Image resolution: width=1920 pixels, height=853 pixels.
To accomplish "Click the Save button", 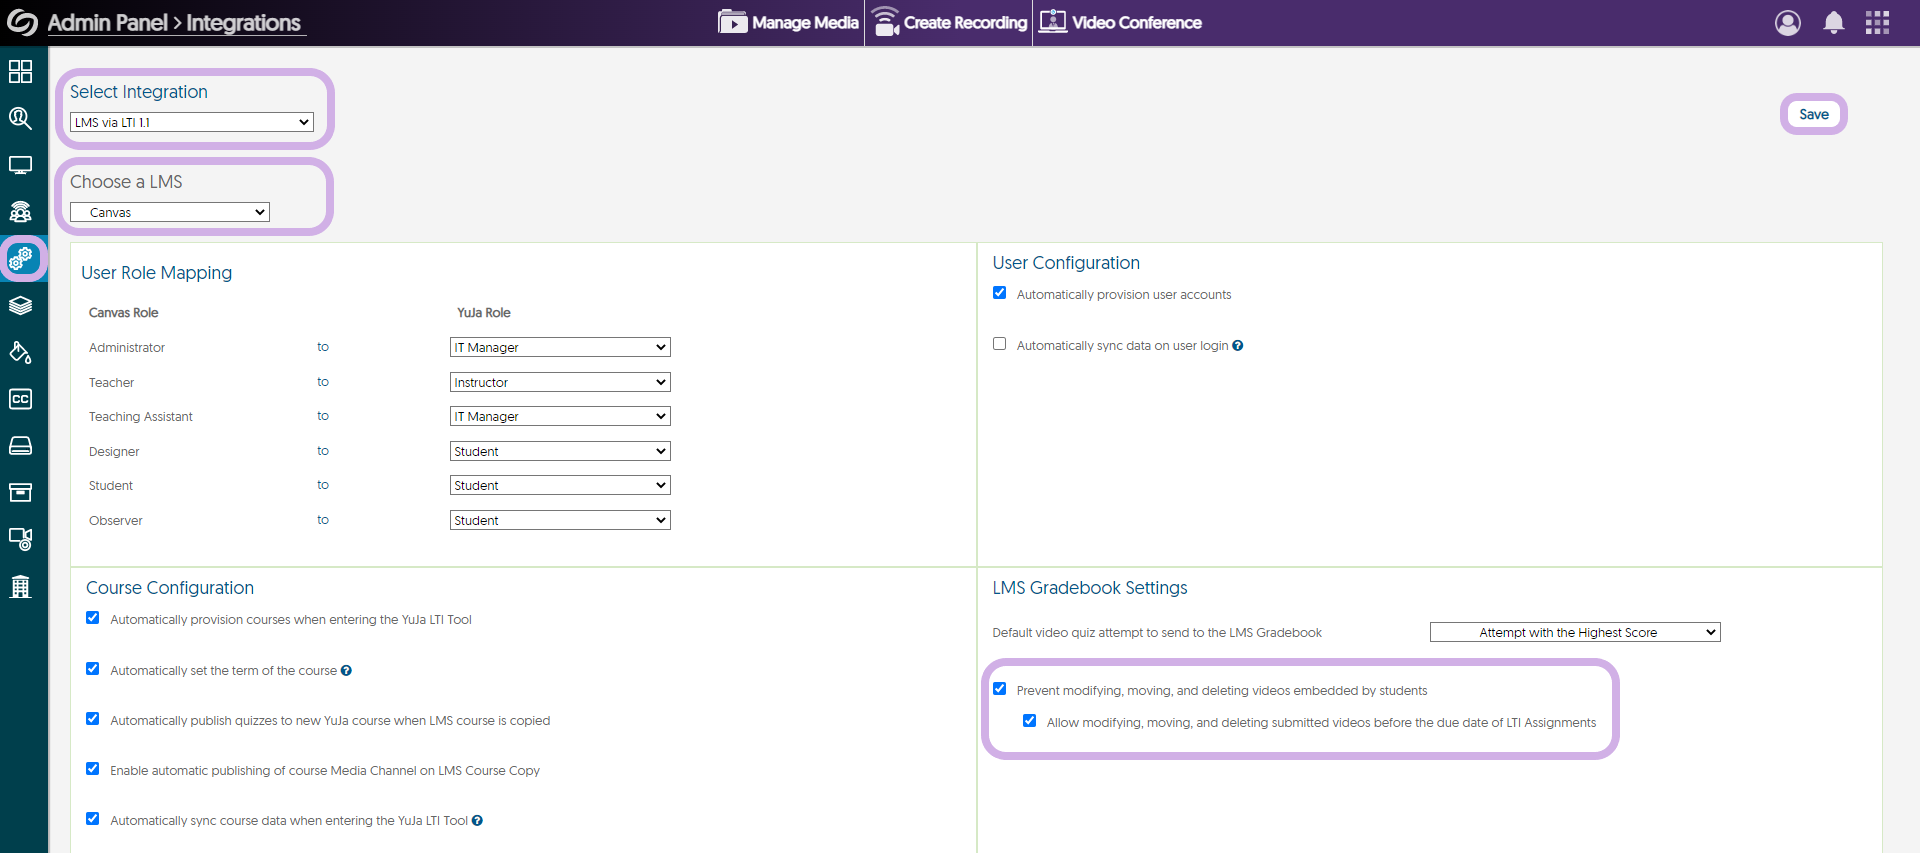I will pos(1813,114).
